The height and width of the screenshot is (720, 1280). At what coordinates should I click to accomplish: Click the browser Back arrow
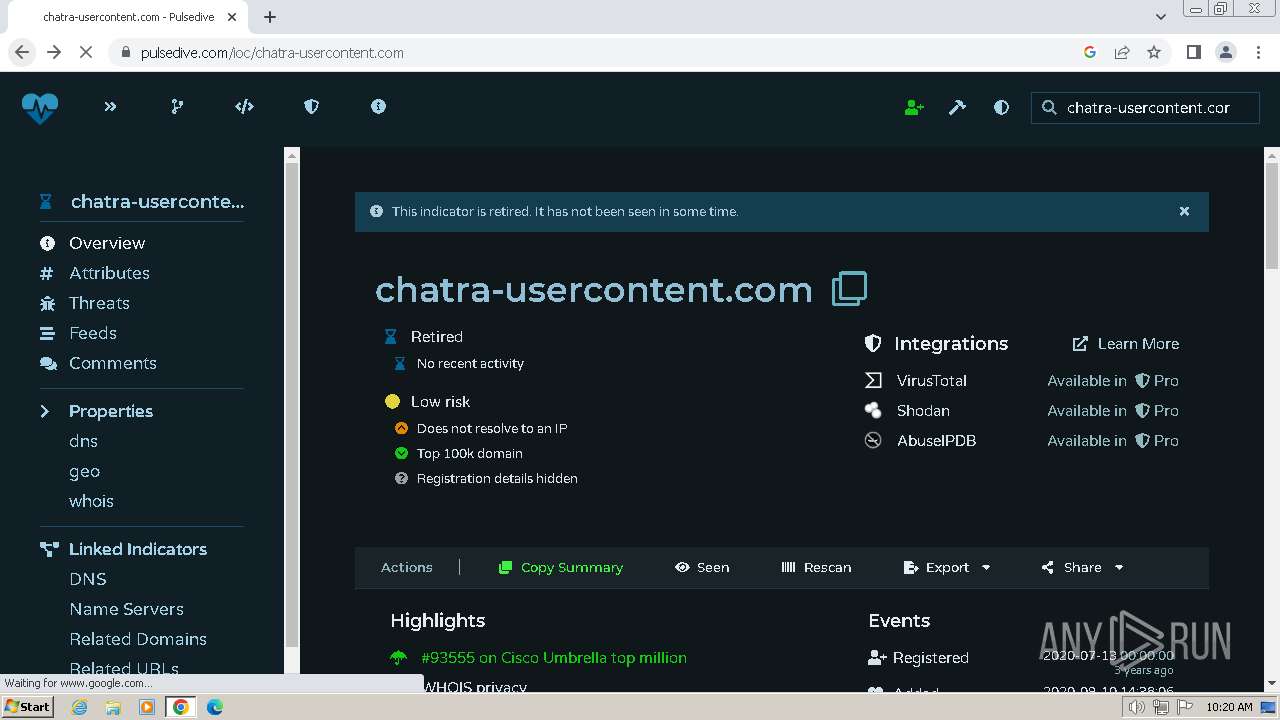pos(22,52)
